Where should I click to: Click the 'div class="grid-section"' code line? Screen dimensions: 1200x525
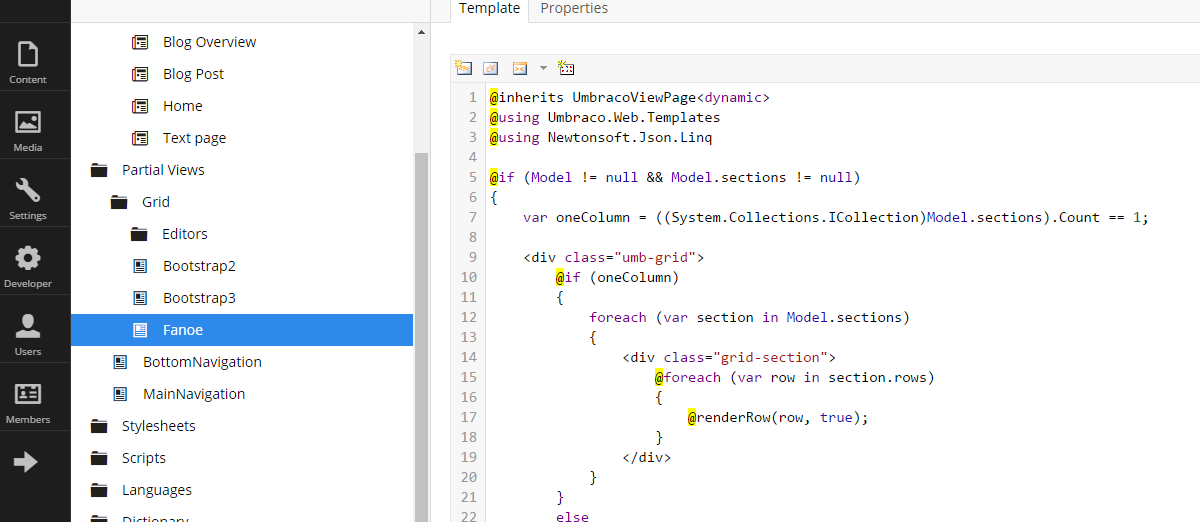[728, 357]
